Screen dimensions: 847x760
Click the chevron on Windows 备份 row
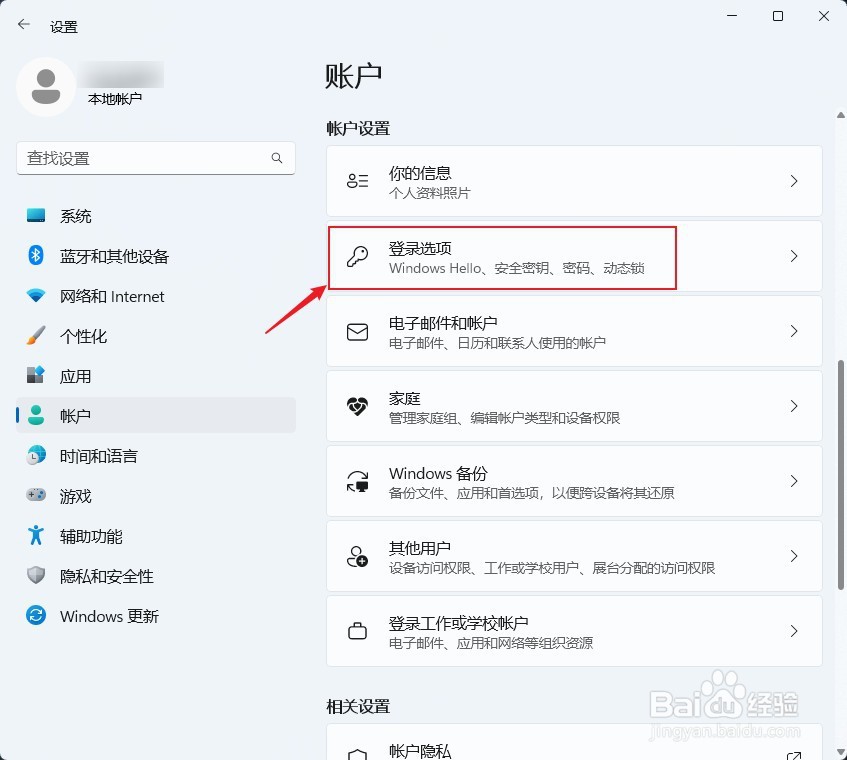coord(794,481)
